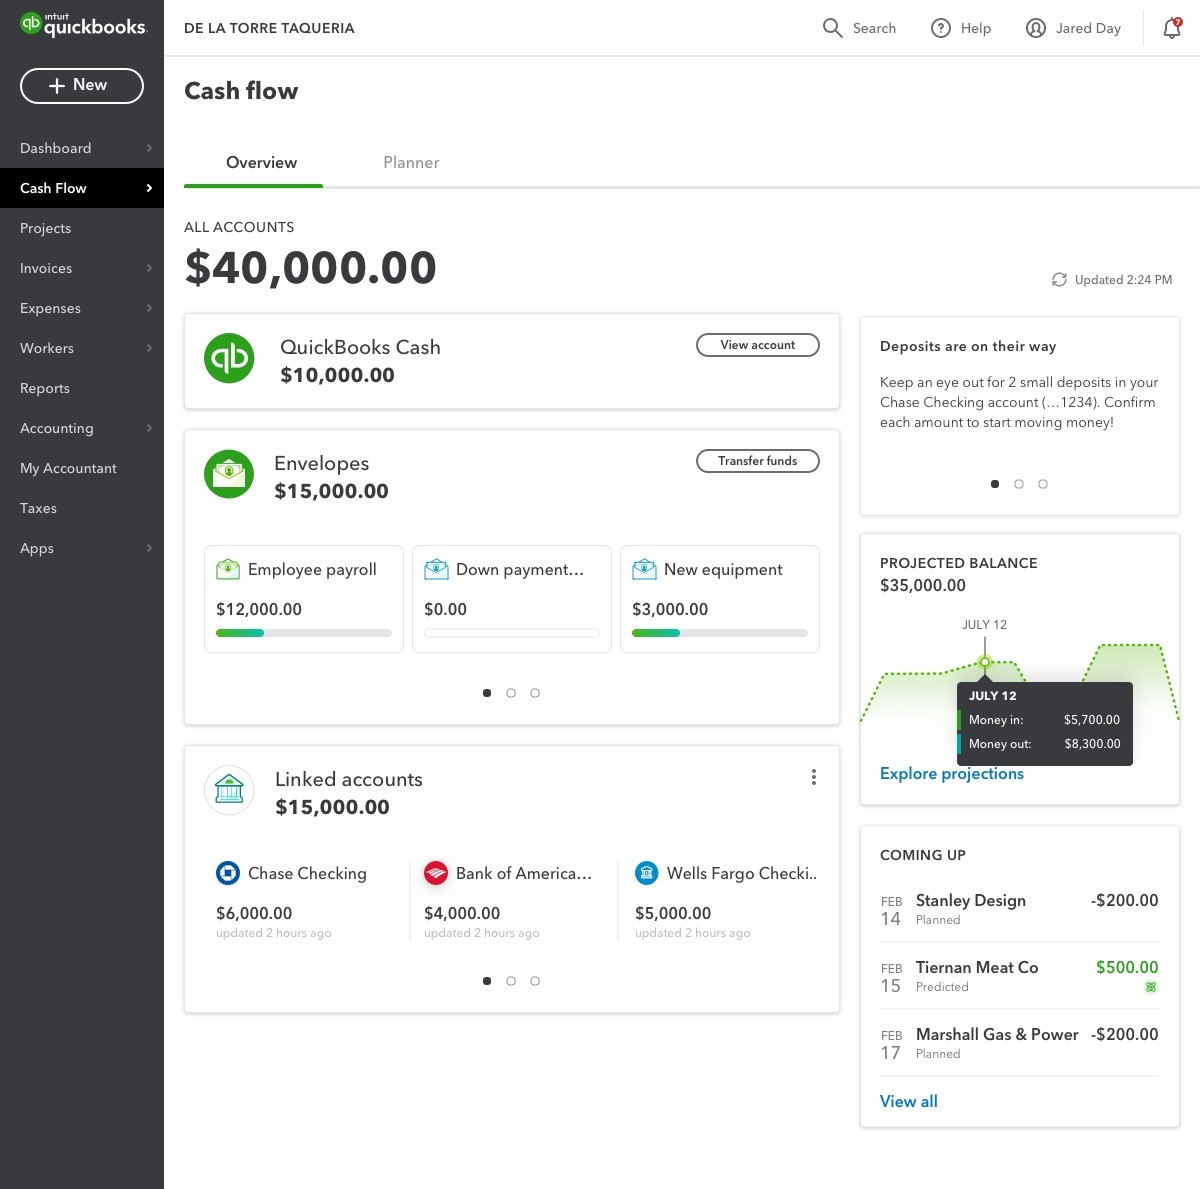1200x1189 pixels.
Task: Open the Explore projections link
Action: click(x=951, y=773)
